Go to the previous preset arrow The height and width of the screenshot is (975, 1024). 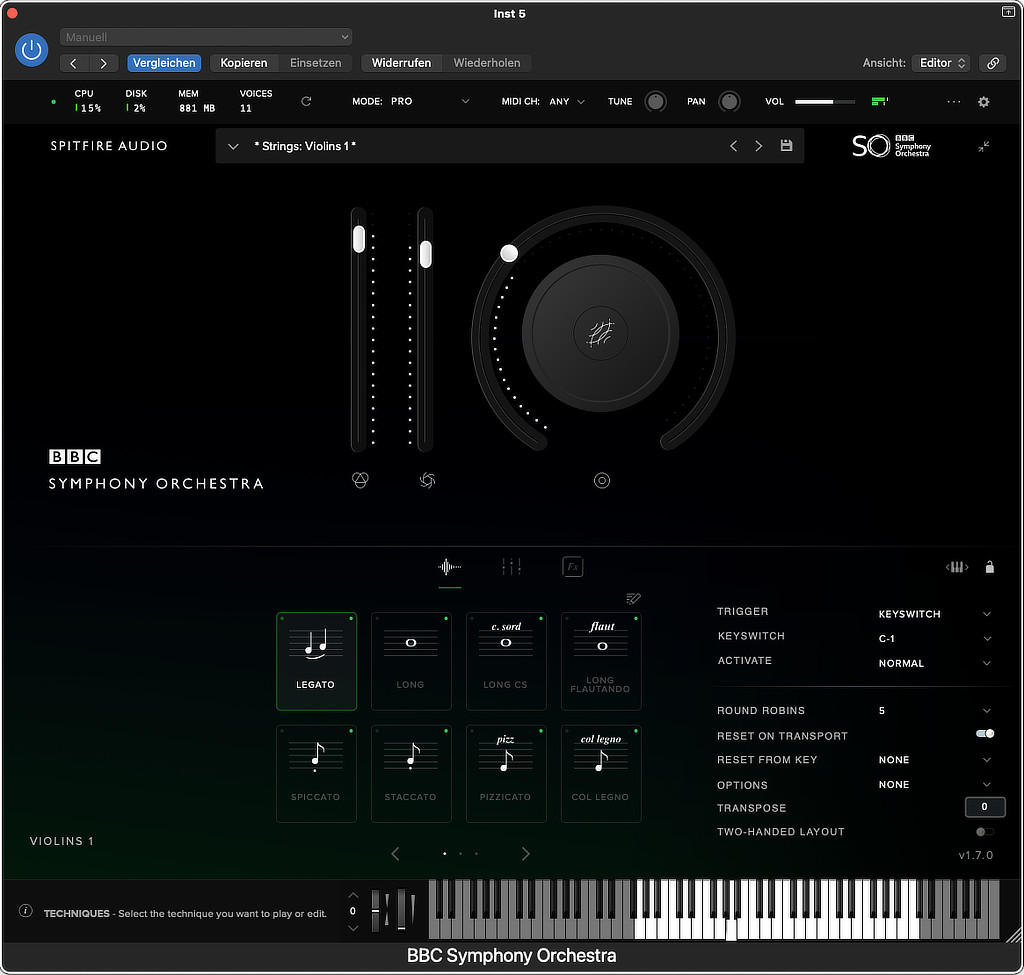(733, 146)
